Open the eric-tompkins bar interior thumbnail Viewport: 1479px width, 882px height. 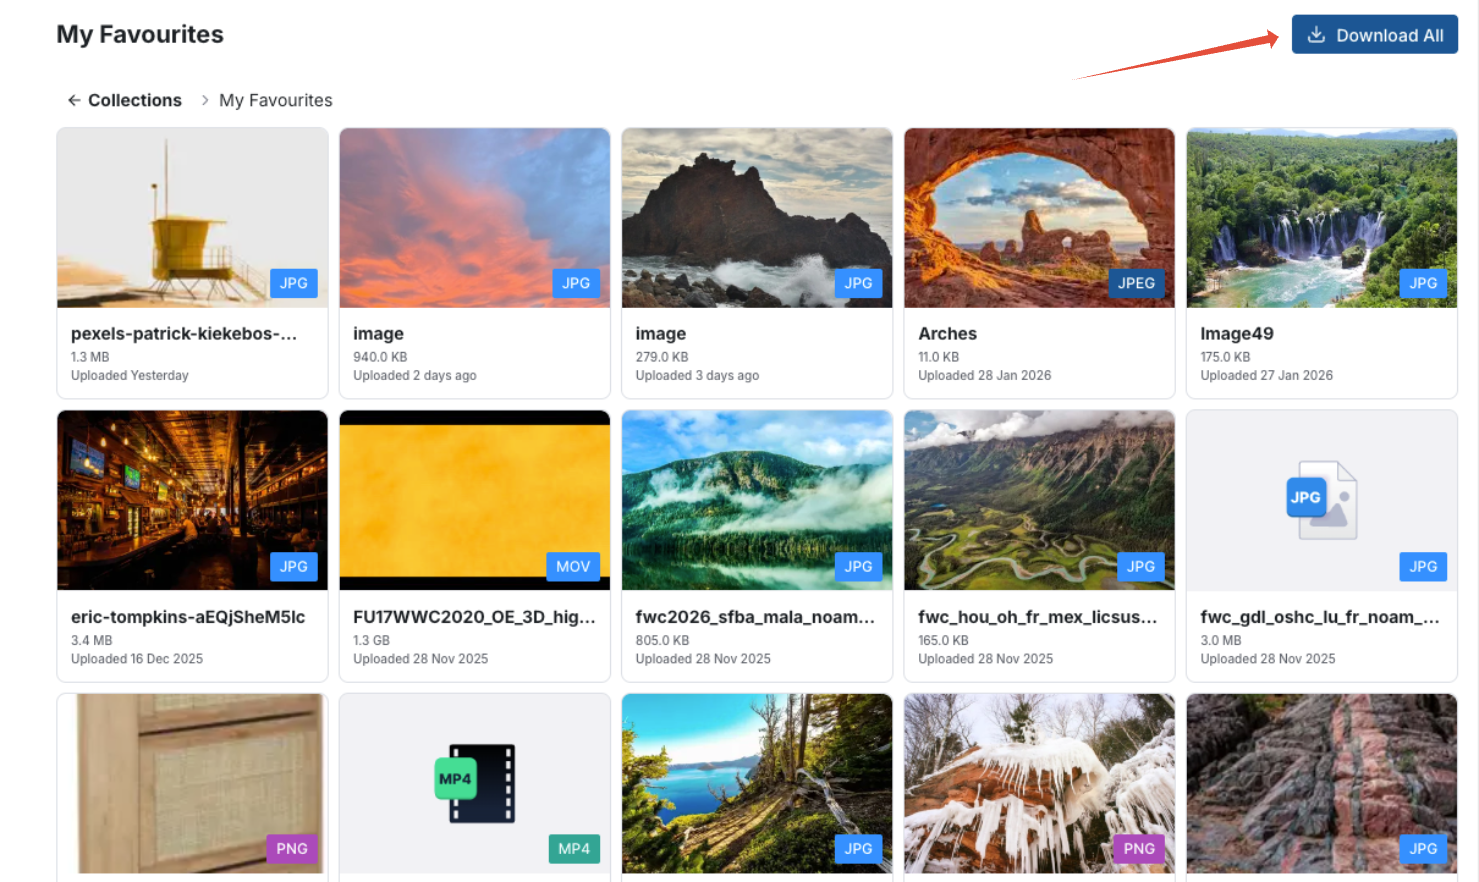pos(193,500)
